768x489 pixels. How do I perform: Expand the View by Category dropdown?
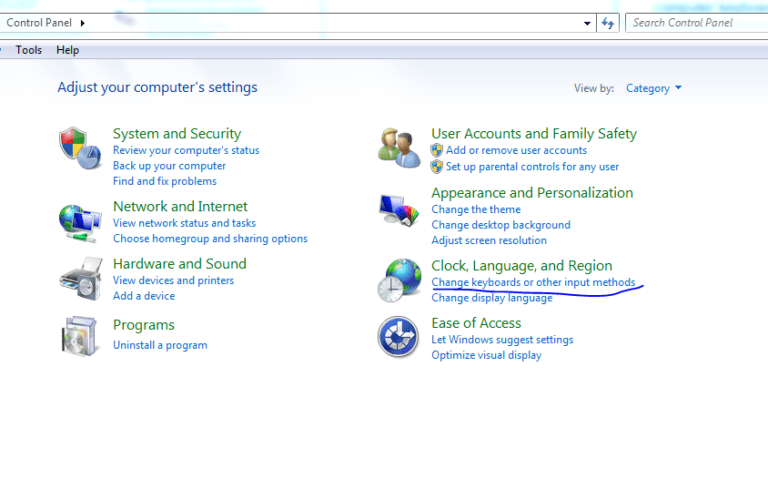coord(654,88)
